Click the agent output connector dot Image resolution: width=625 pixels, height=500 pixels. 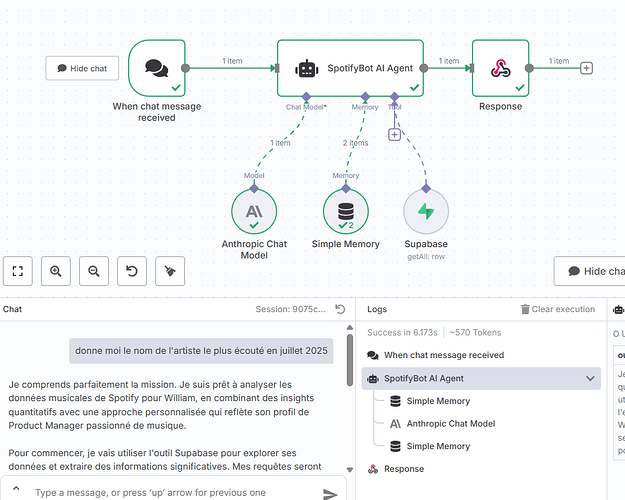(424, 68)
